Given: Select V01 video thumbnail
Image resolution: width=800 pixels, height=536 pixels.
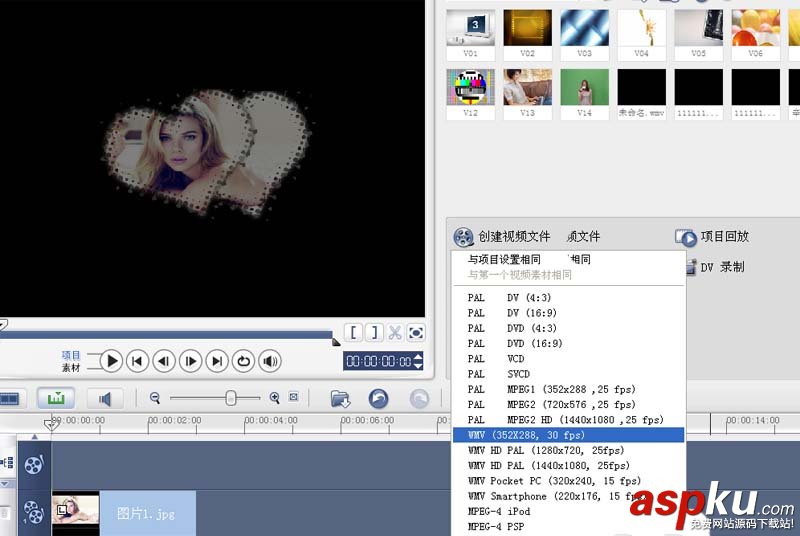Looking at the screenshot, I should coord(470,35).
